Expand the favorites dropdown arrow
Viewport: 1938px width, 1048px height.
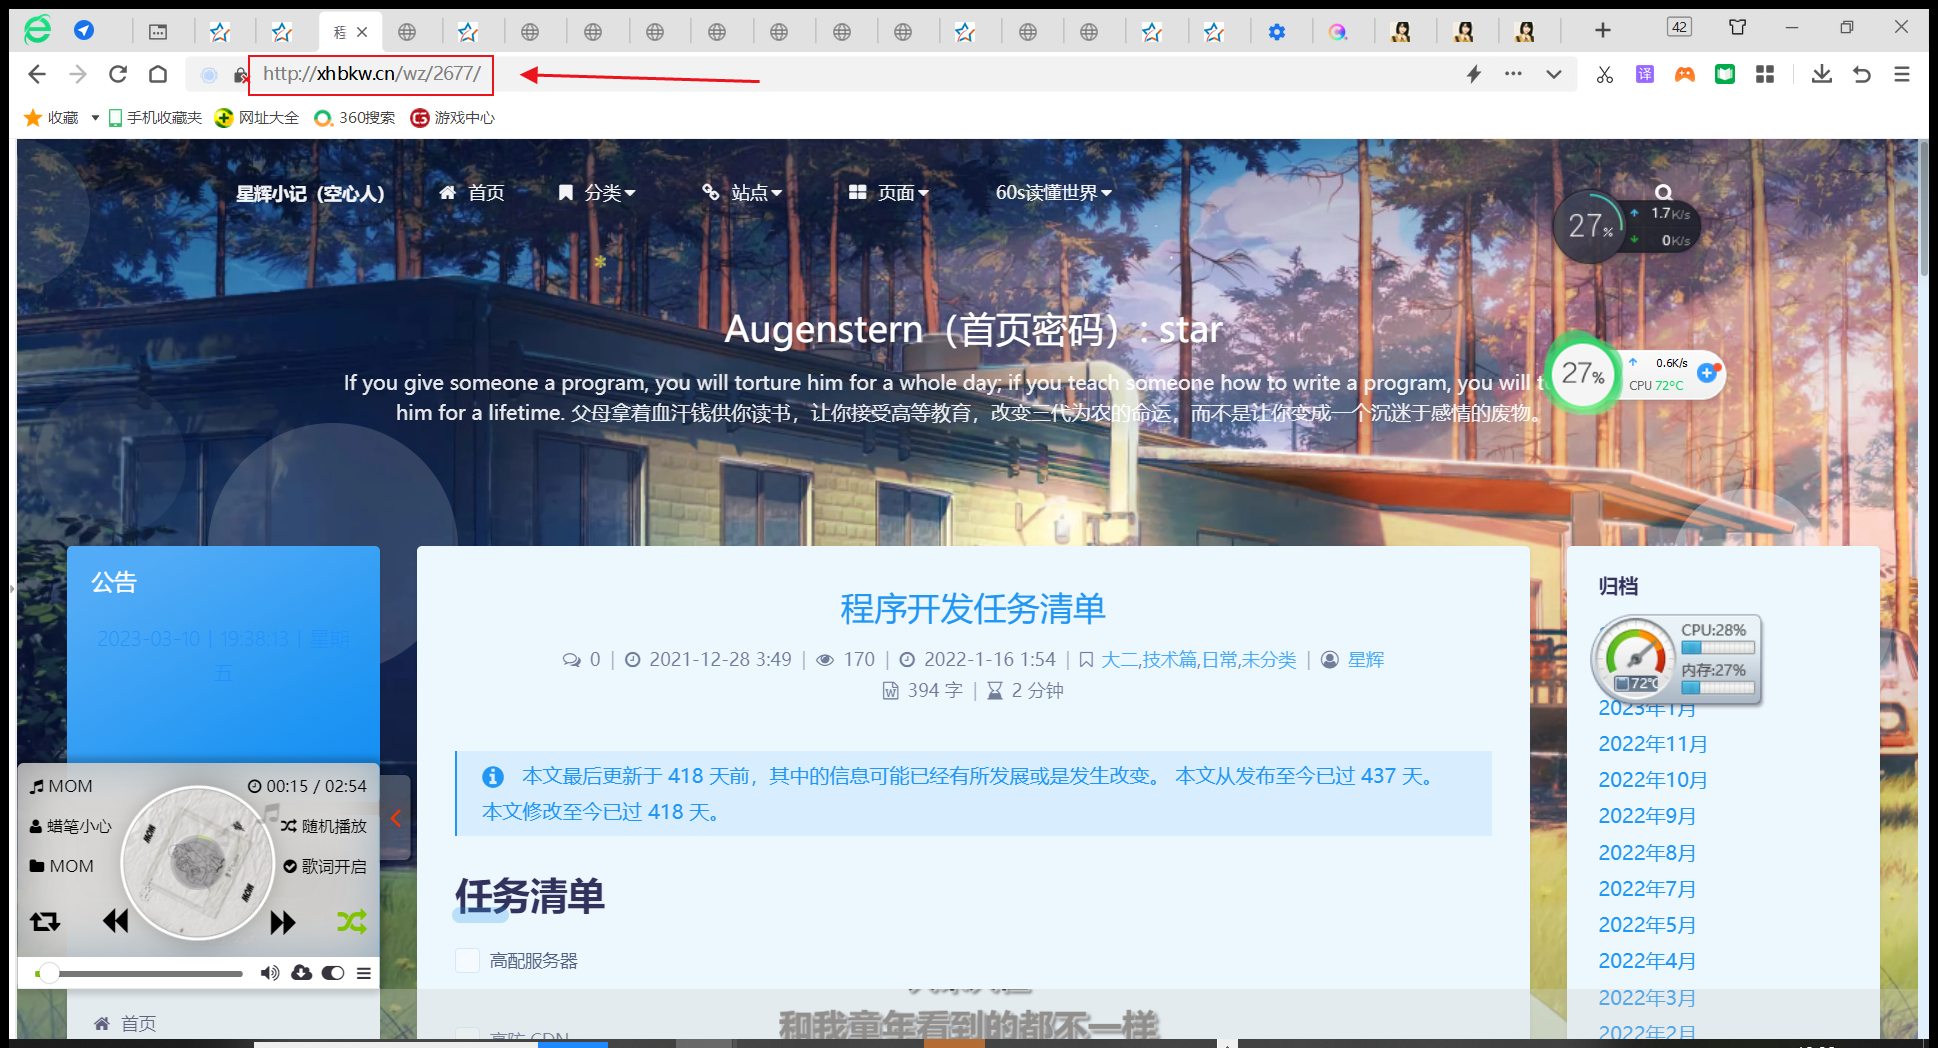click(95, 118)
